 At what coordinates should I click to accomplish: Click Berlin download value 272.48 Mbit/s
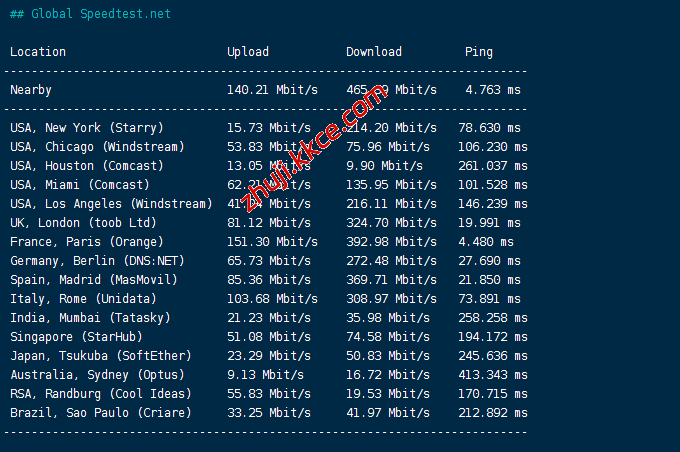391,261
